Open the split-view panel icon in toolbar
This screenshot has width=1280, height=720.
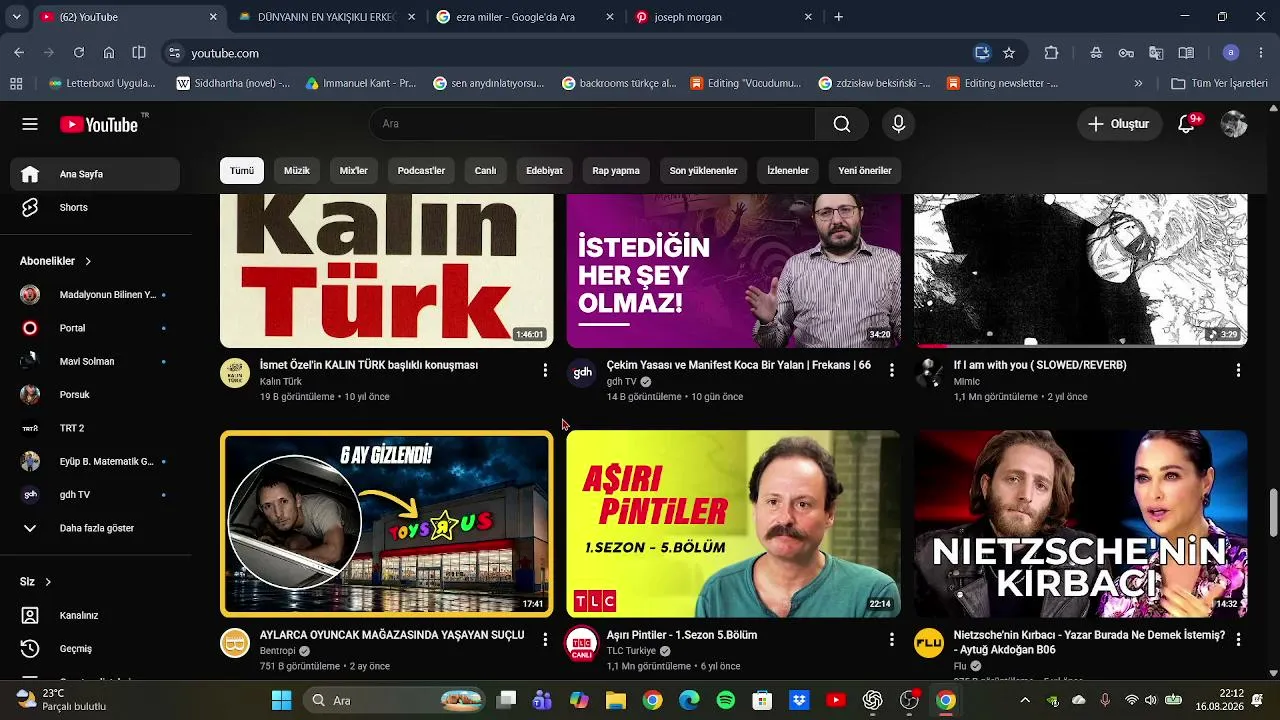(x=139, y=53)
